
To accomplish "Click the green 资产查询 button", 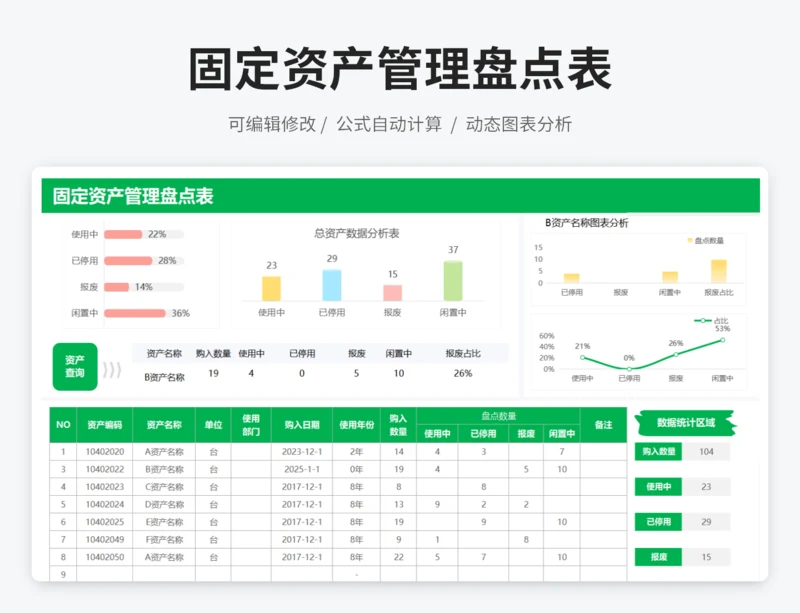I will click(75, 366).
